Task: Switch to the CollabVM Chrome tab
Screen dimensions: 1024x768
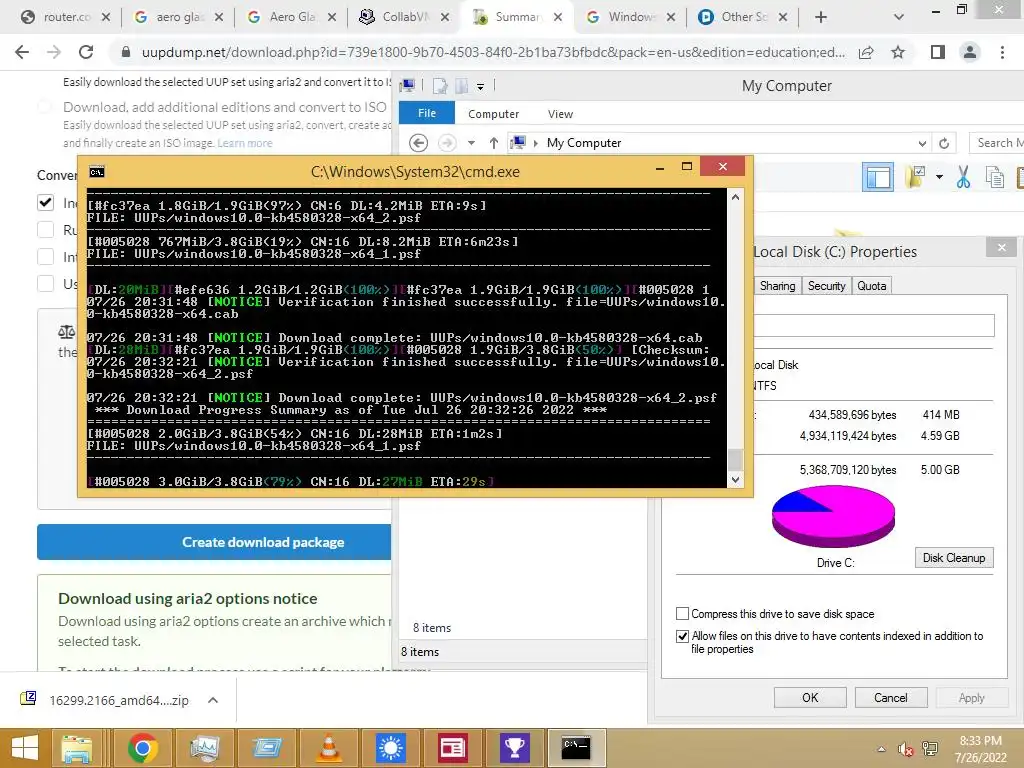Action: 405,17
